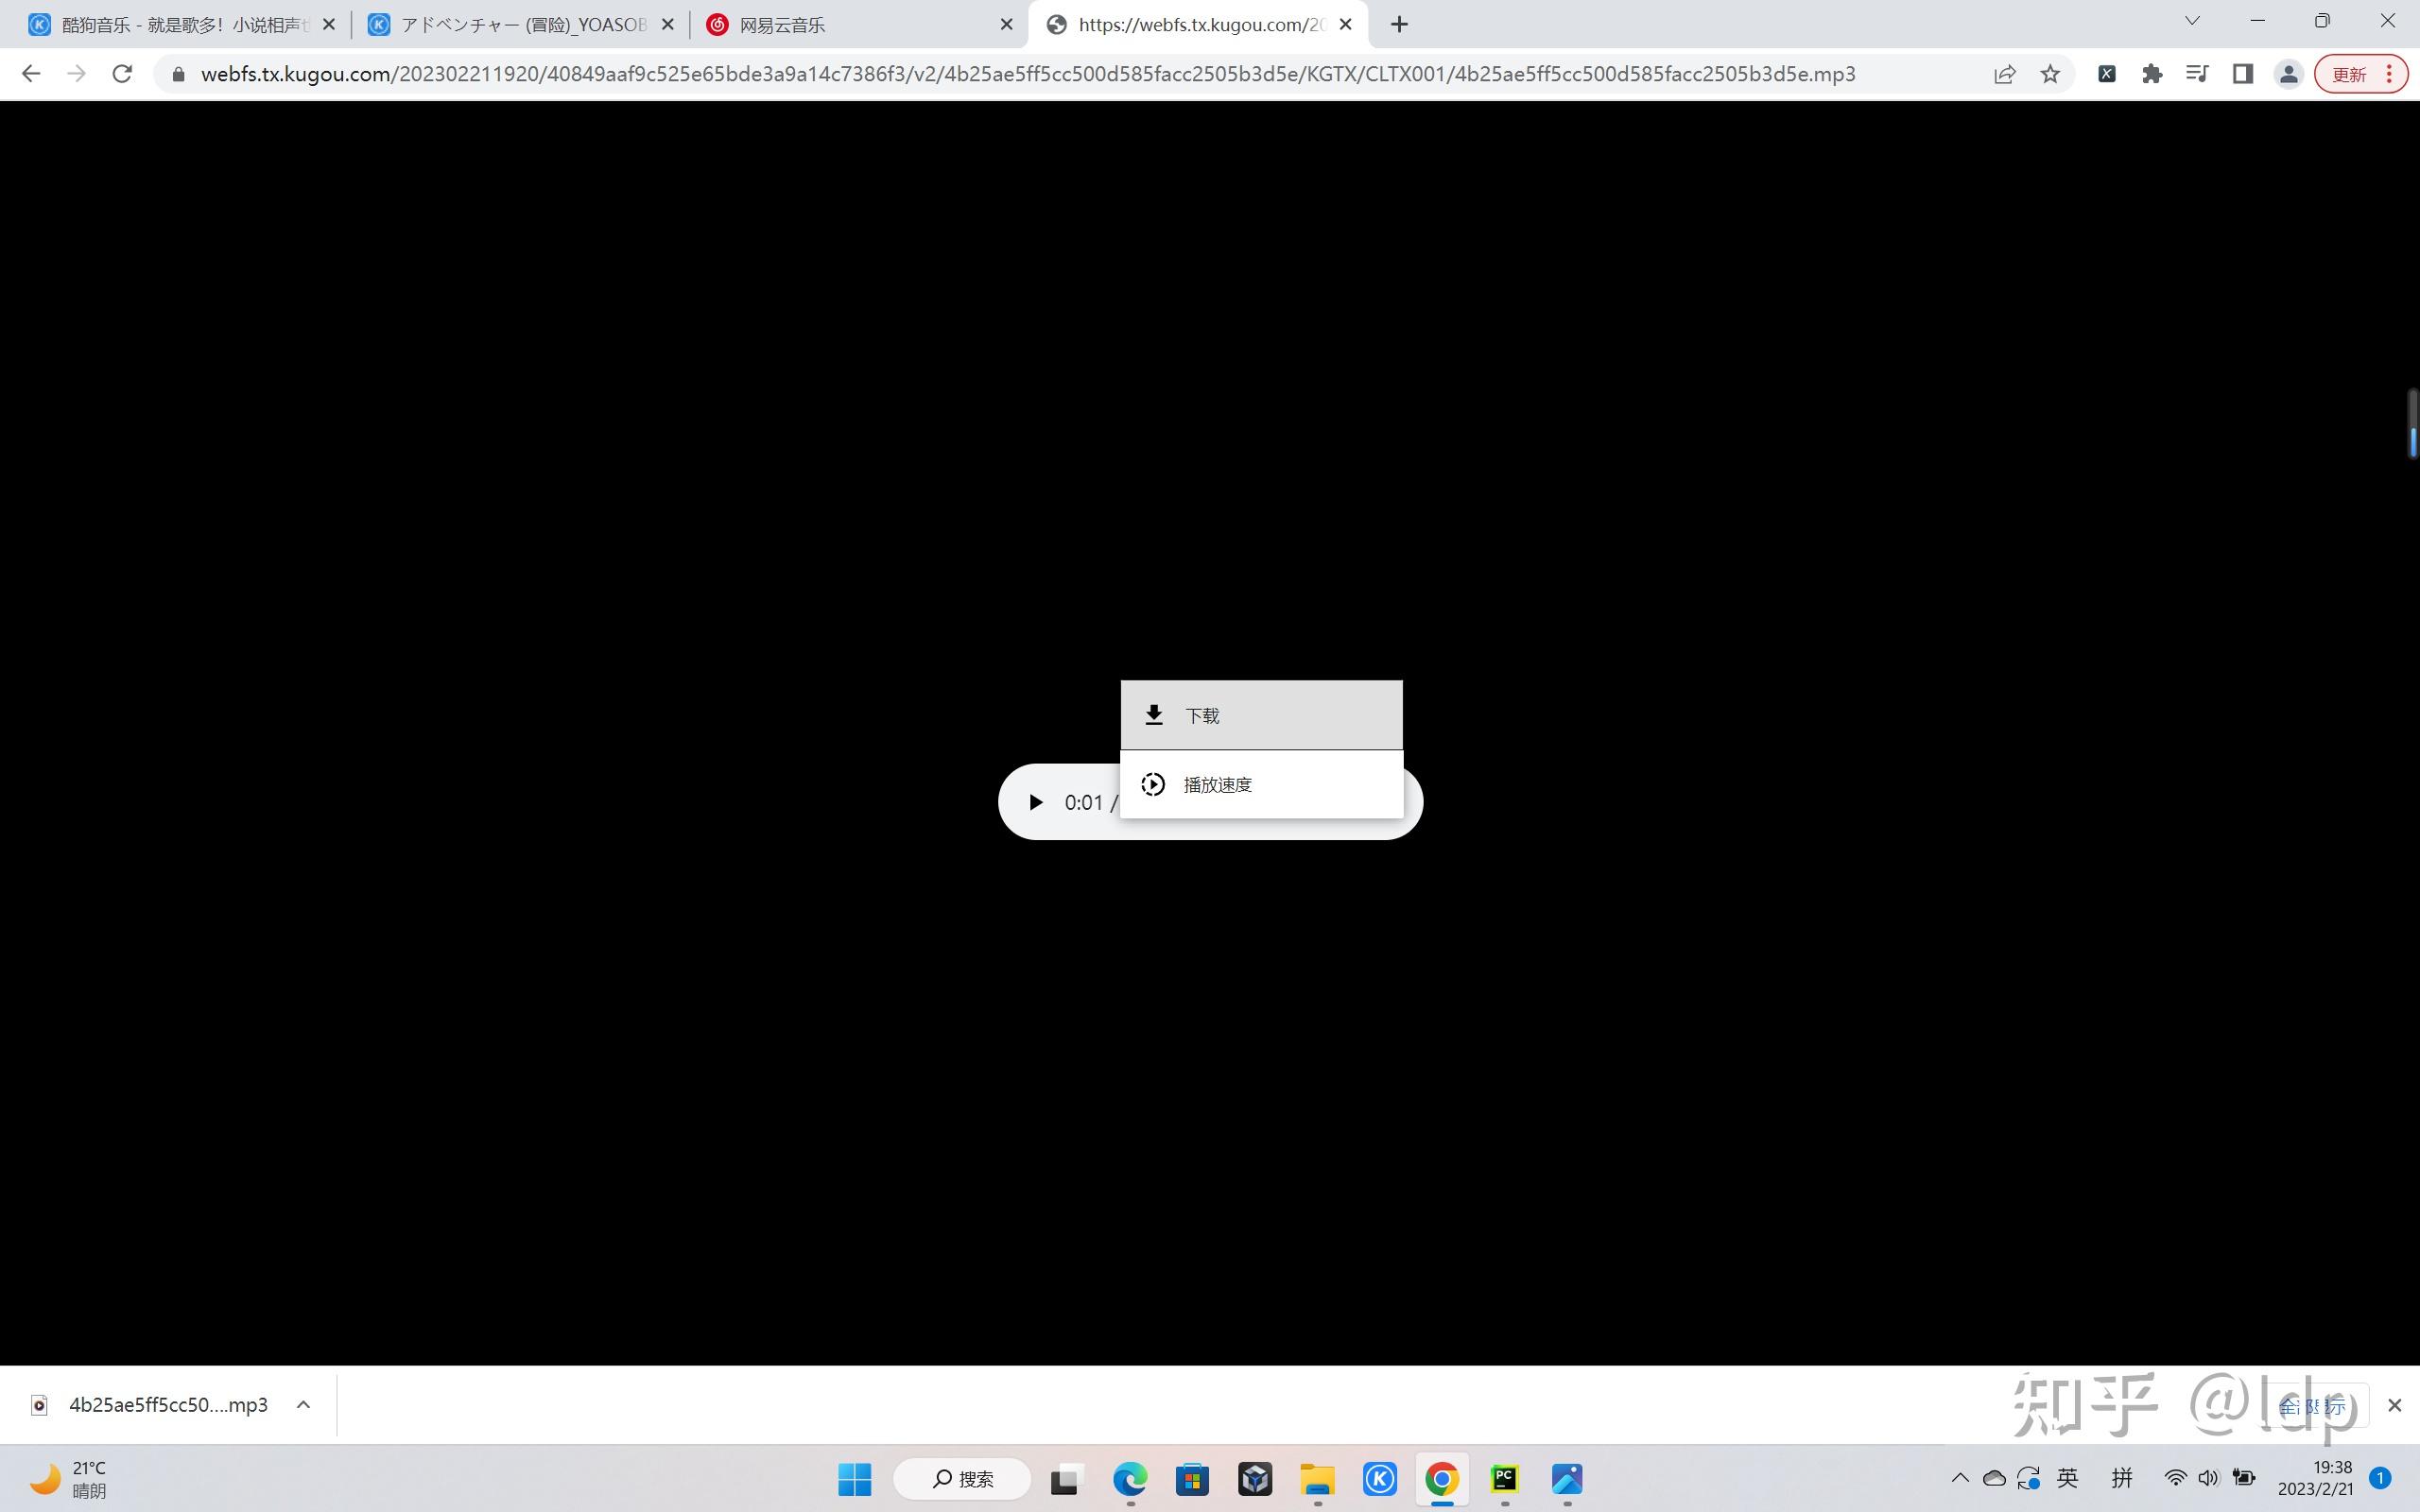Bookmark this page with the star
The width and height of the screenshot is (2420, 1512).
tap(2050, 74)
